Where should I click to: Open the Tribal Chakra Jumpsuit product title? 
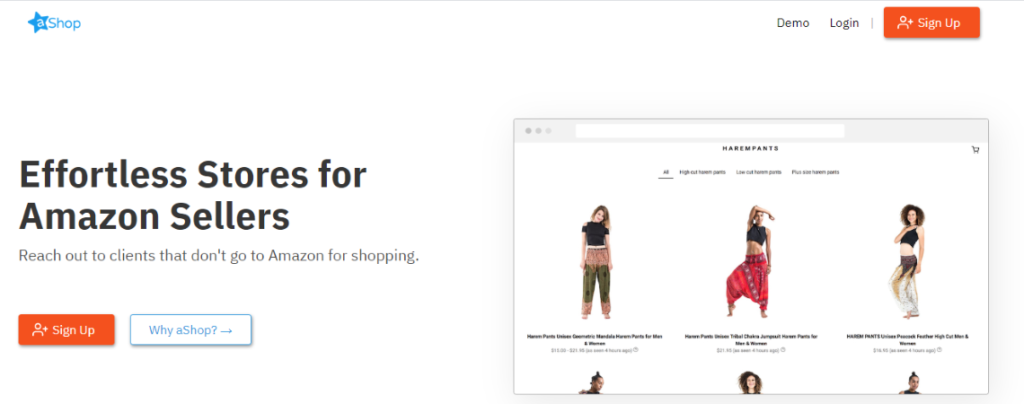[750, 339]
